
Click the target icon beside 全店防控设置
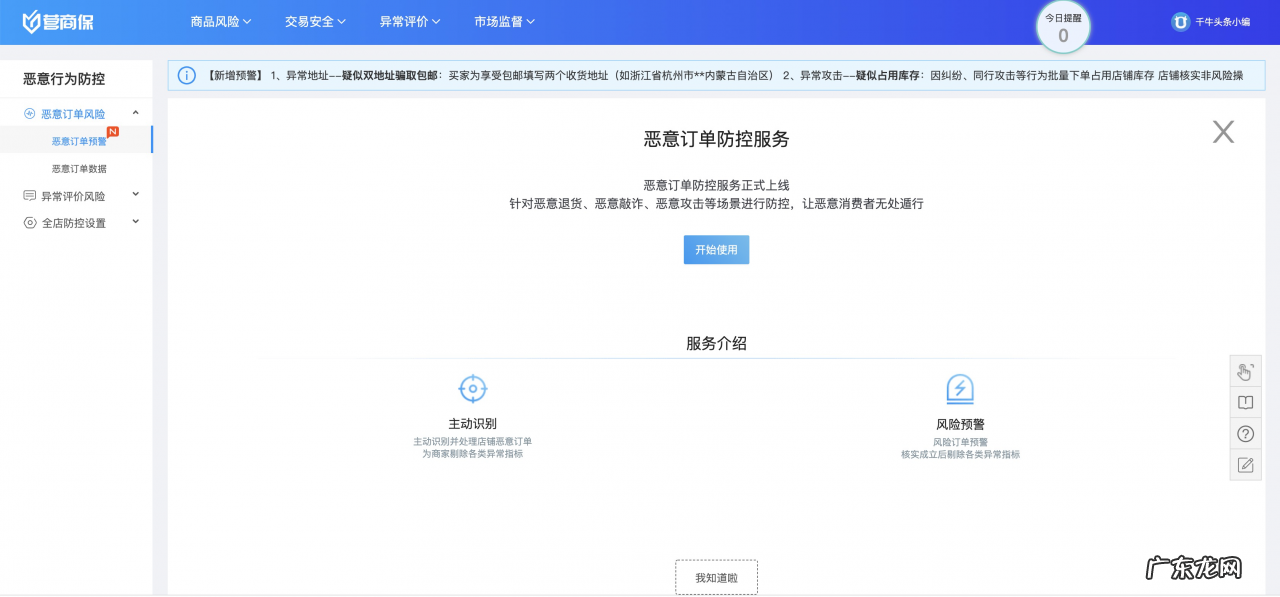(x=29, y=222)
